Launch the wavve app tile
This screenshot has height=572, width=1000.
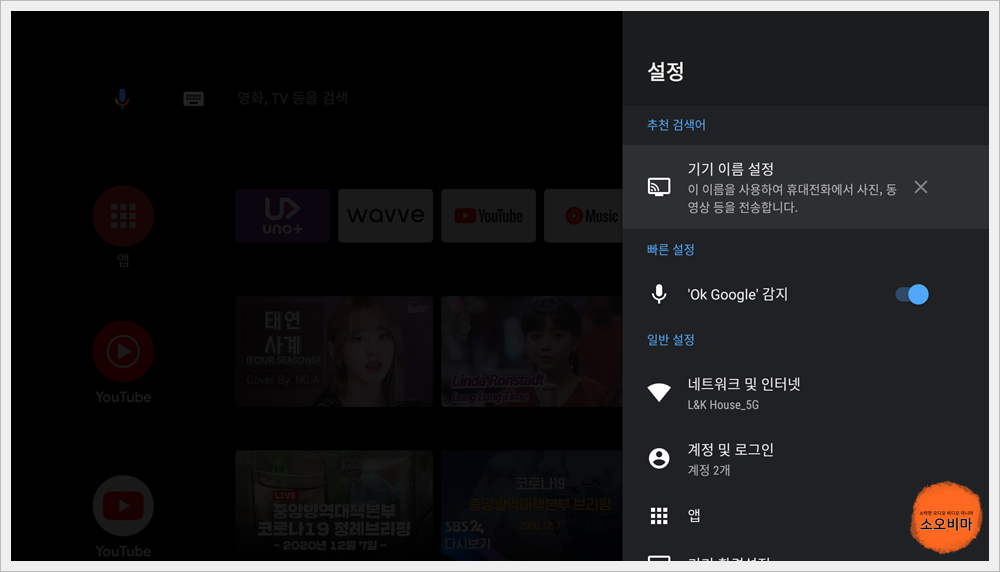[385, 216]
